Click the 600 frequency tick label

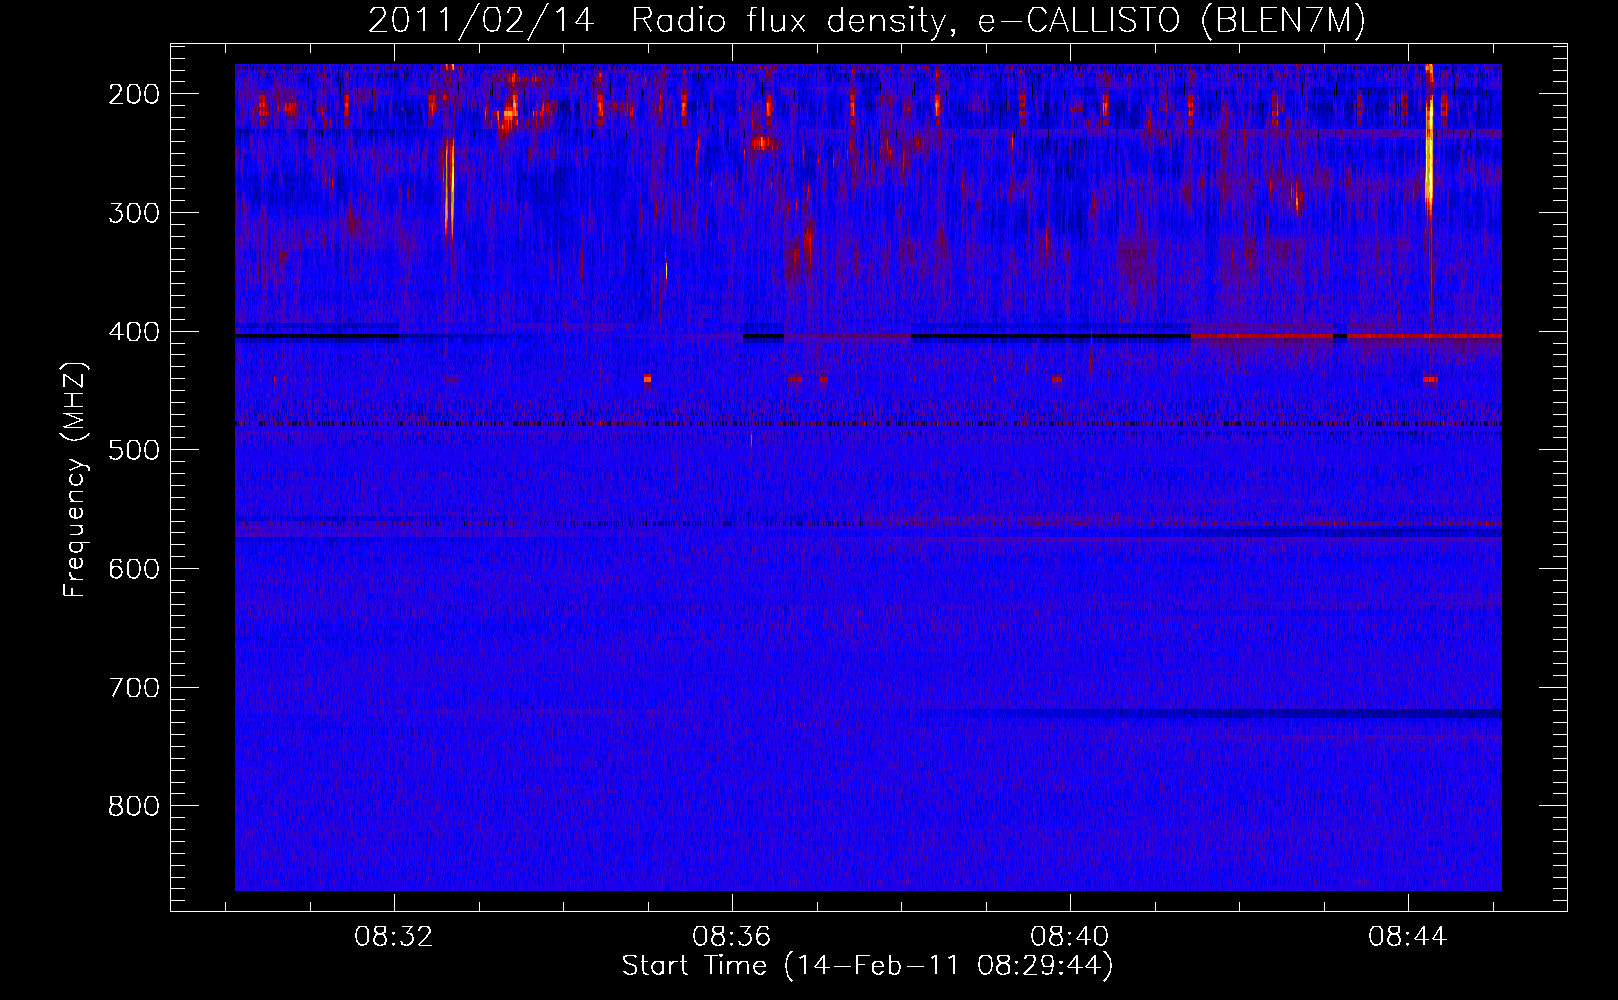[x=133, y=569]
